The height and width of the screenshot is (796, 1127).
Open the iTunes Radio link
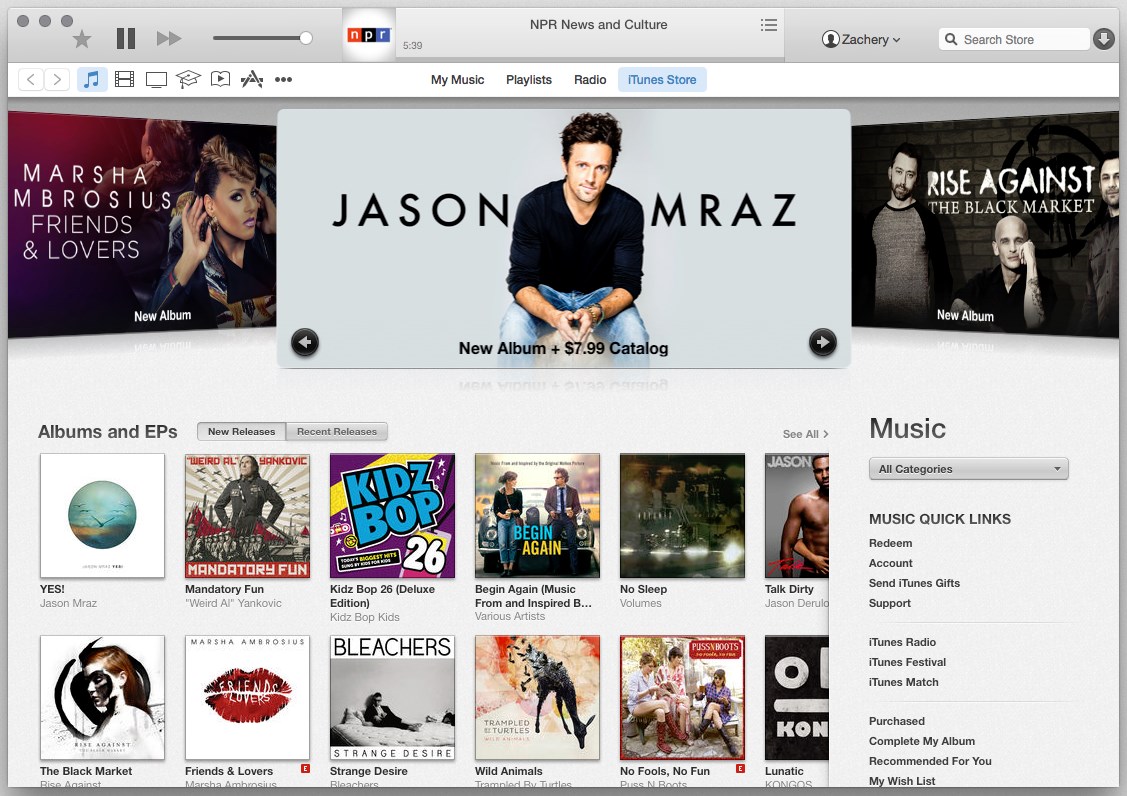point(902,642)
